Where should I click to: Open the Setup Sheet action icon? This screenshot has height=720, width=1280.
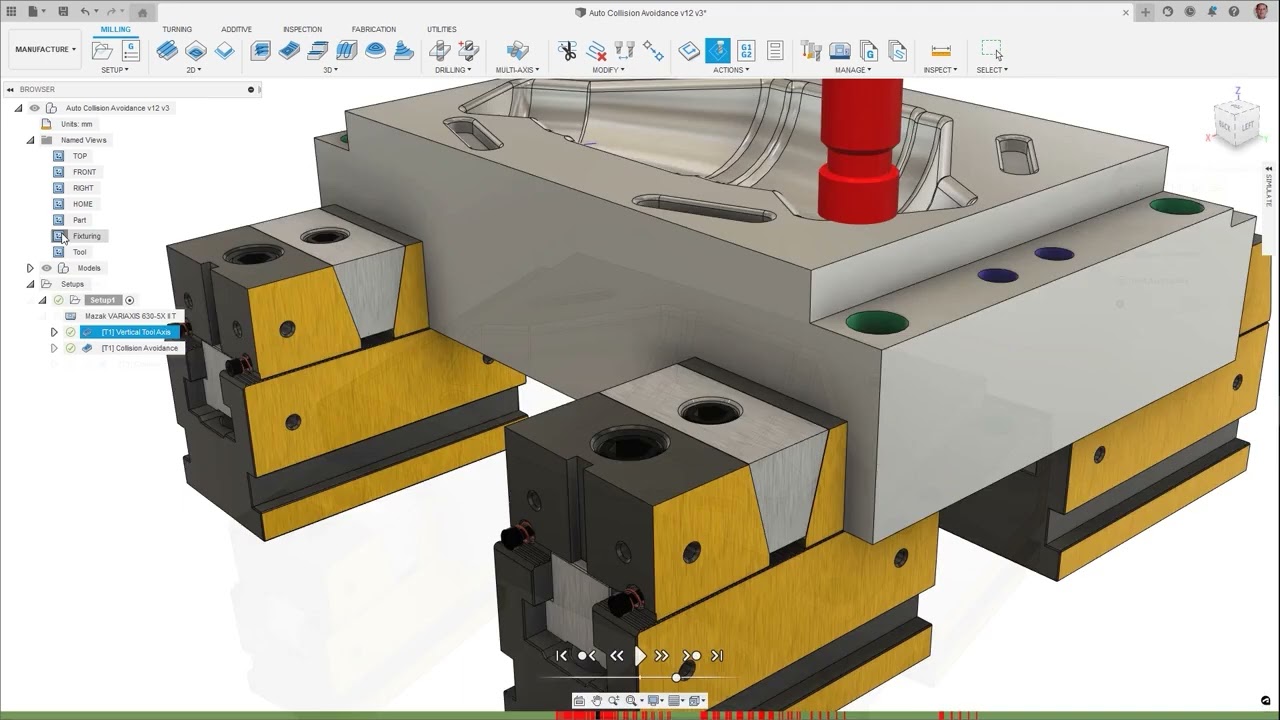tap(775, 50)
